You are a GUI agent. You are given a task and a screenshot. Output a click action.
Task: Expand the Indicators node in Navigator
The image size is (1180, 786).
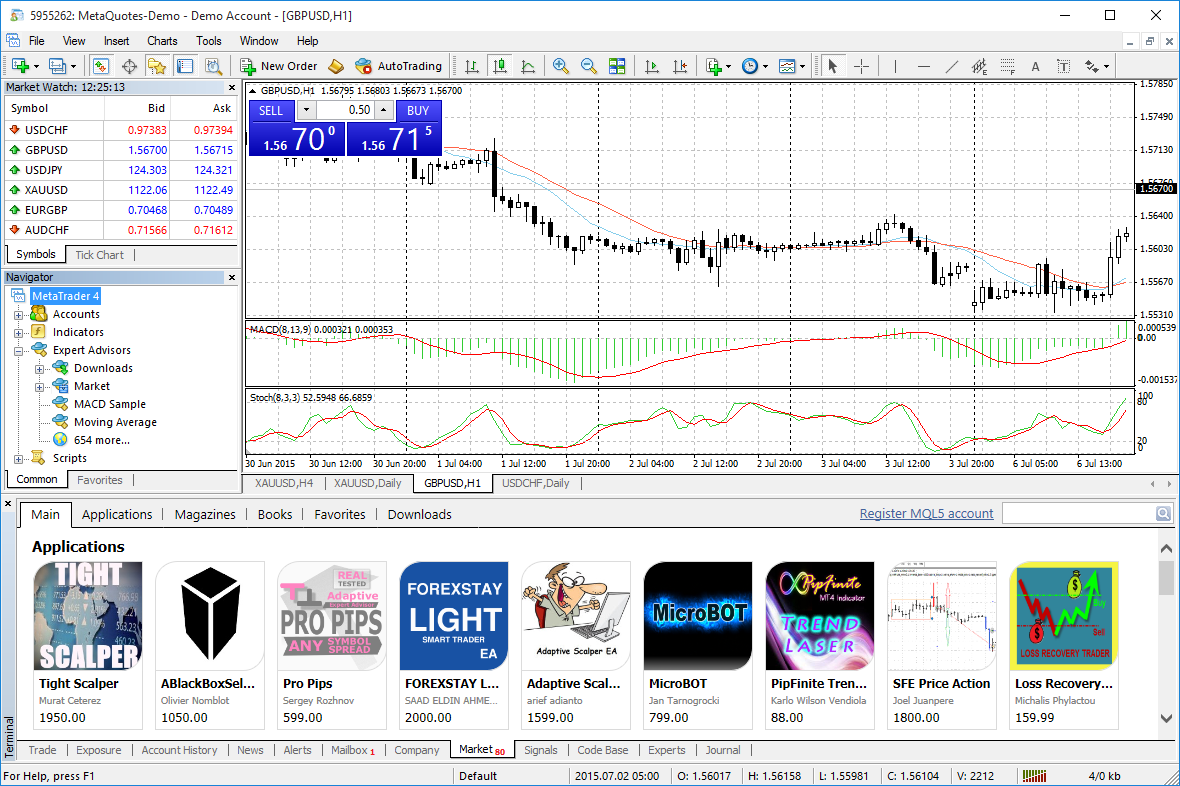tap(19, 333)
